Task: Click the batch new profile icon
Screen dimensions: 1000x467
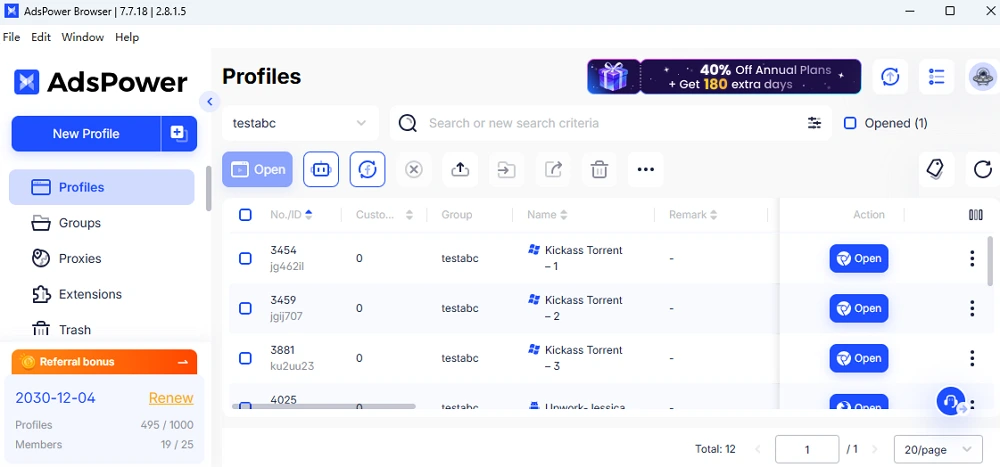Action: tap(179, 133)
